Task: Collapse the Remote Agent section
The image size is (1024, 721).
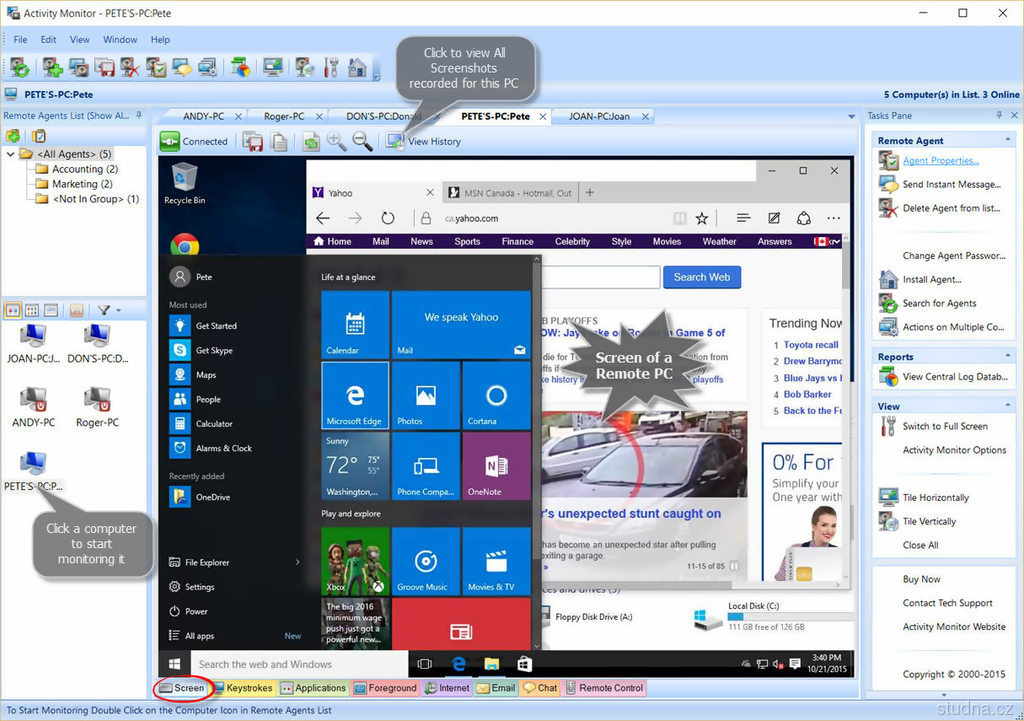Action: tap(1008, 140)
